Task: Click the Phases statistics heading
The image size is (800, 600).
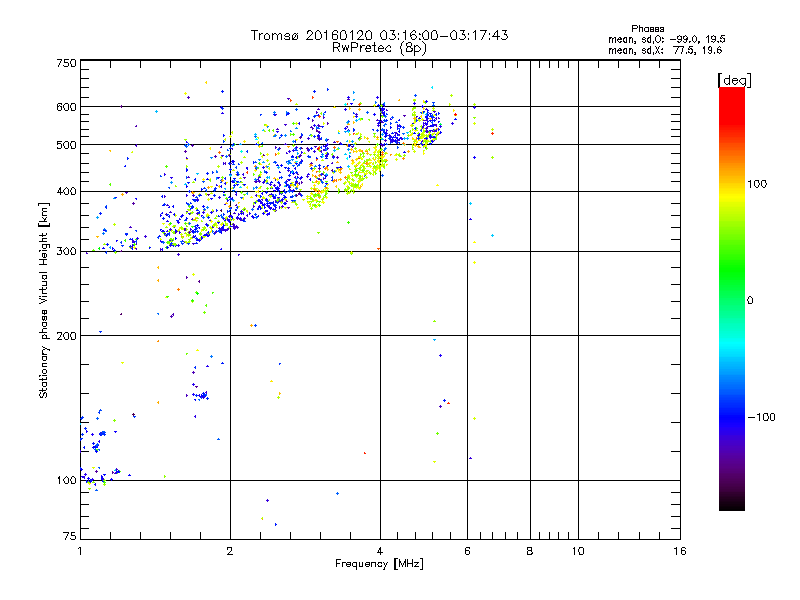Action: point(647,28)
